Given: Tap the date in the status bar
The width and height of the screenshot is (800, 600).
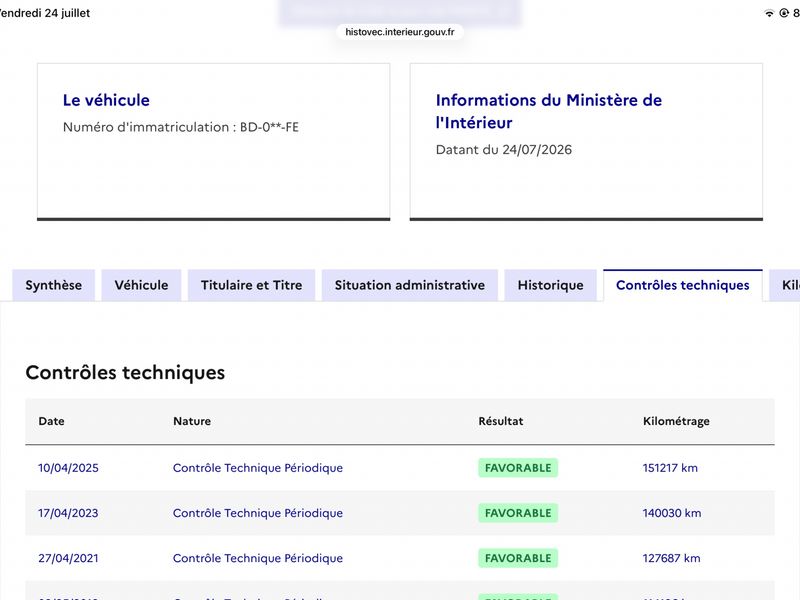Looking at the screenshot, I should pyautogui.click(x=45, y=13).
